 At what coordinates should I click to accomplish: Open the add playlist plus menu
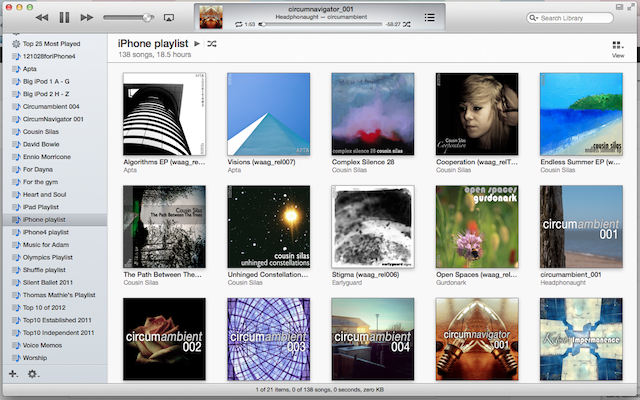coord(13,373)
